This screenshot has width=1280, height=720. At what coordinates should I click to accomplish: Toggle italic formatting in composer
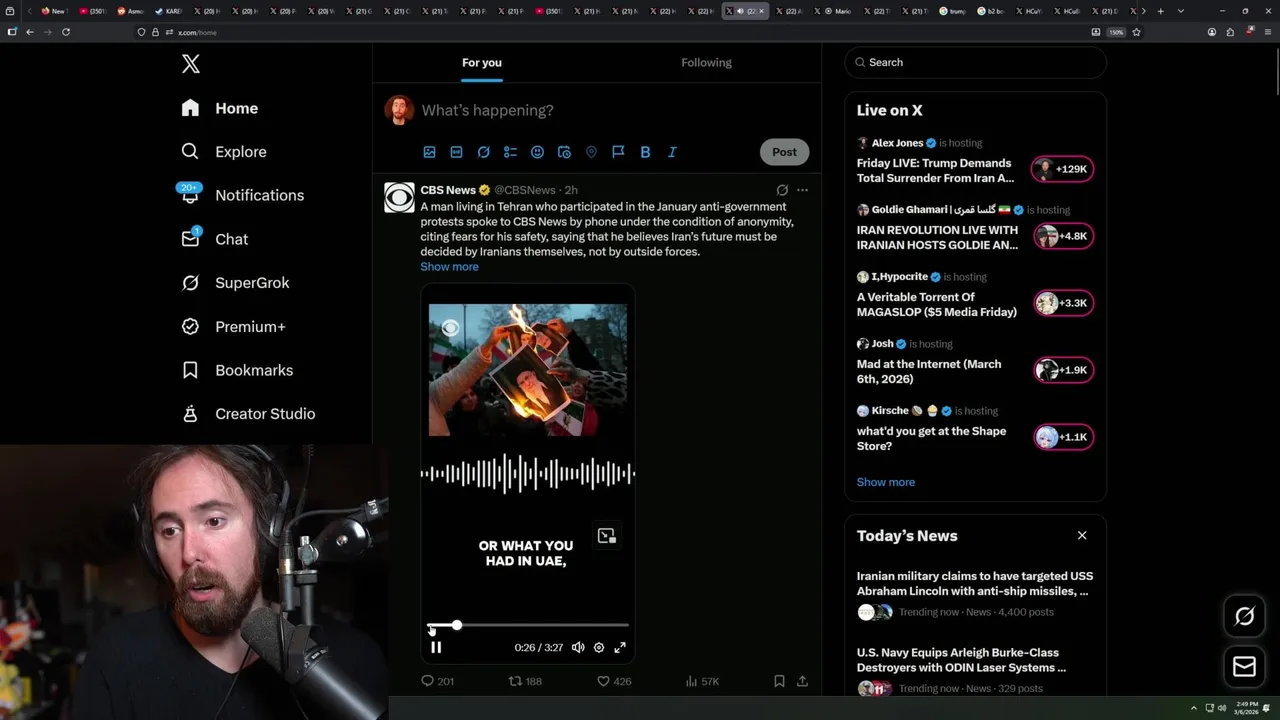point(672,152)
